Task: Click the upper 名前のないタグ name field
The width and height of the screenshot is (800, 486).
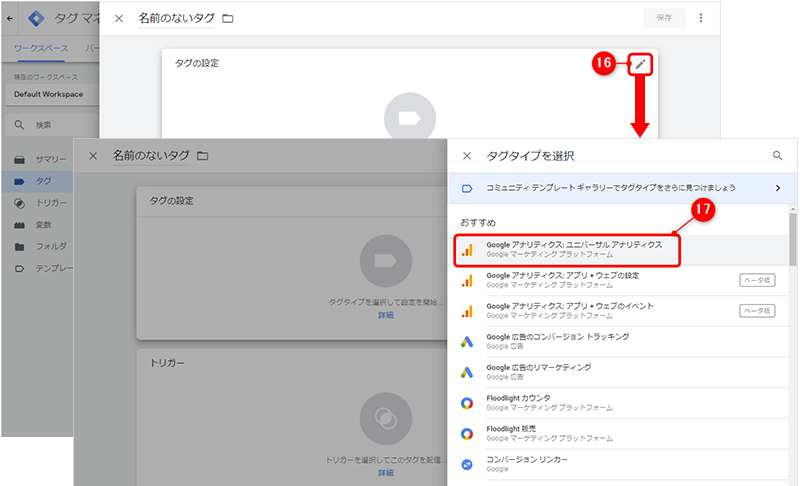Action: 177,18
